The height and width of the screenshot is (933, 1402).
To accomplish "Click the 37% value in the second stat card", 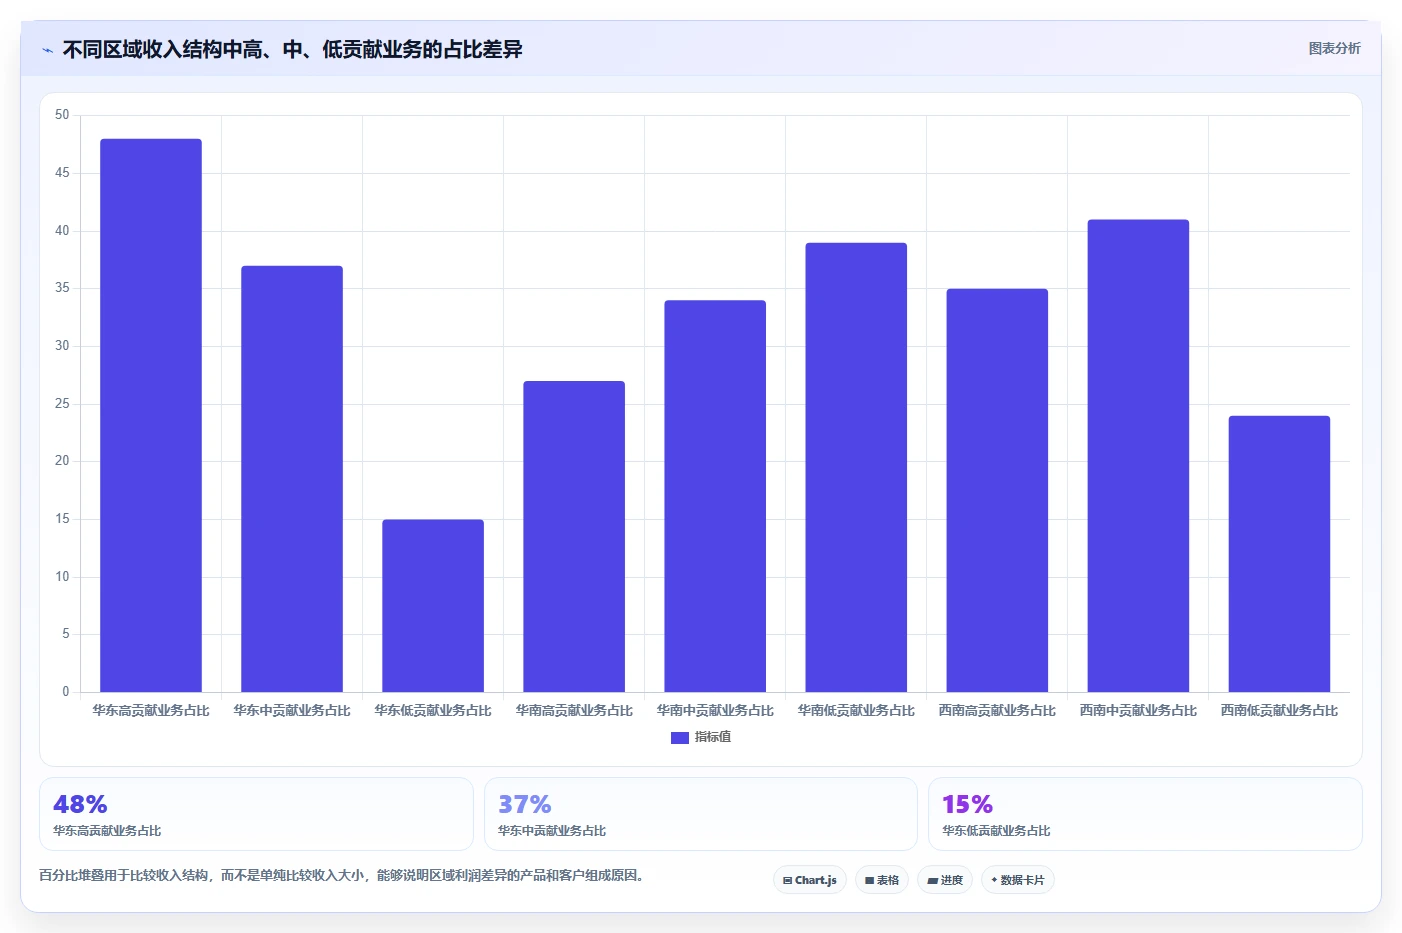I will tap(525, 805).
